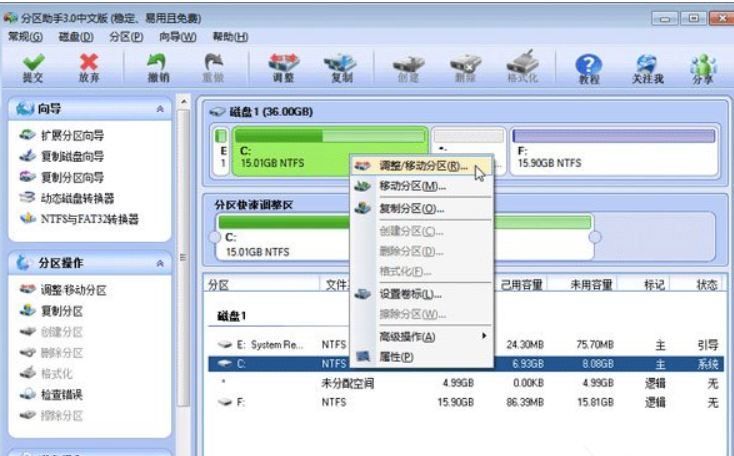This screenshot has width=734, height=456.
Task: Collapse the 向导 panel chevron
Action: pyautogui.click(x=160, y=109)
